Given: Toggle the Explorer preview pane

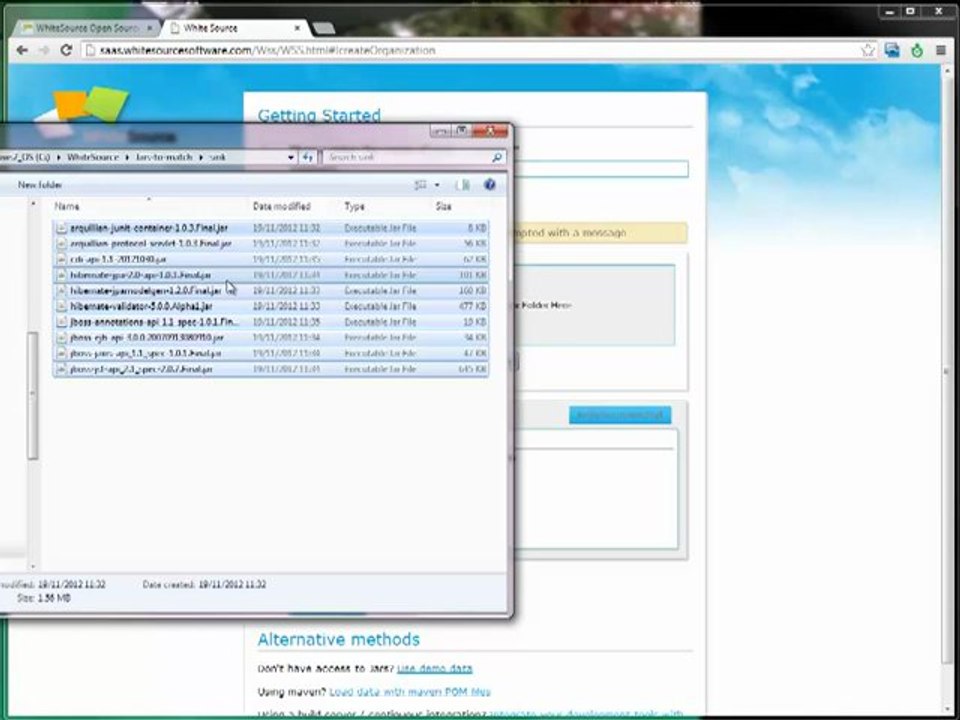Looking at the screenshot, I should pos(462,185).
